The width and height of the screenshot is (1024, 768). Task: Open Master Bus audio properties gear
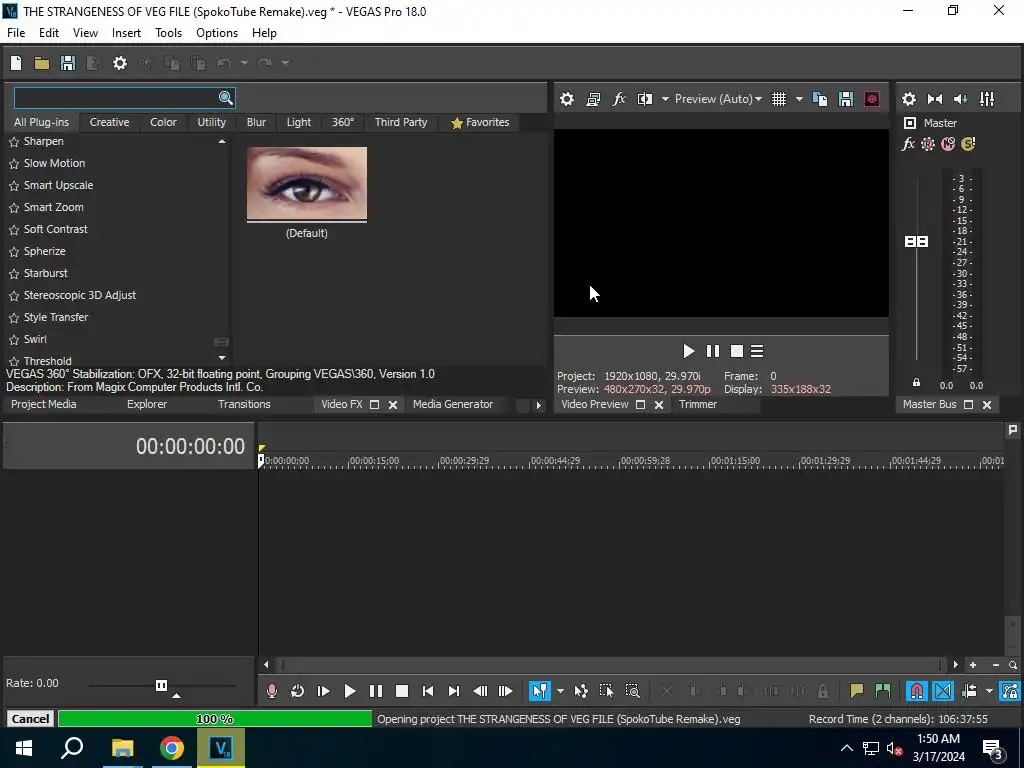908,99
